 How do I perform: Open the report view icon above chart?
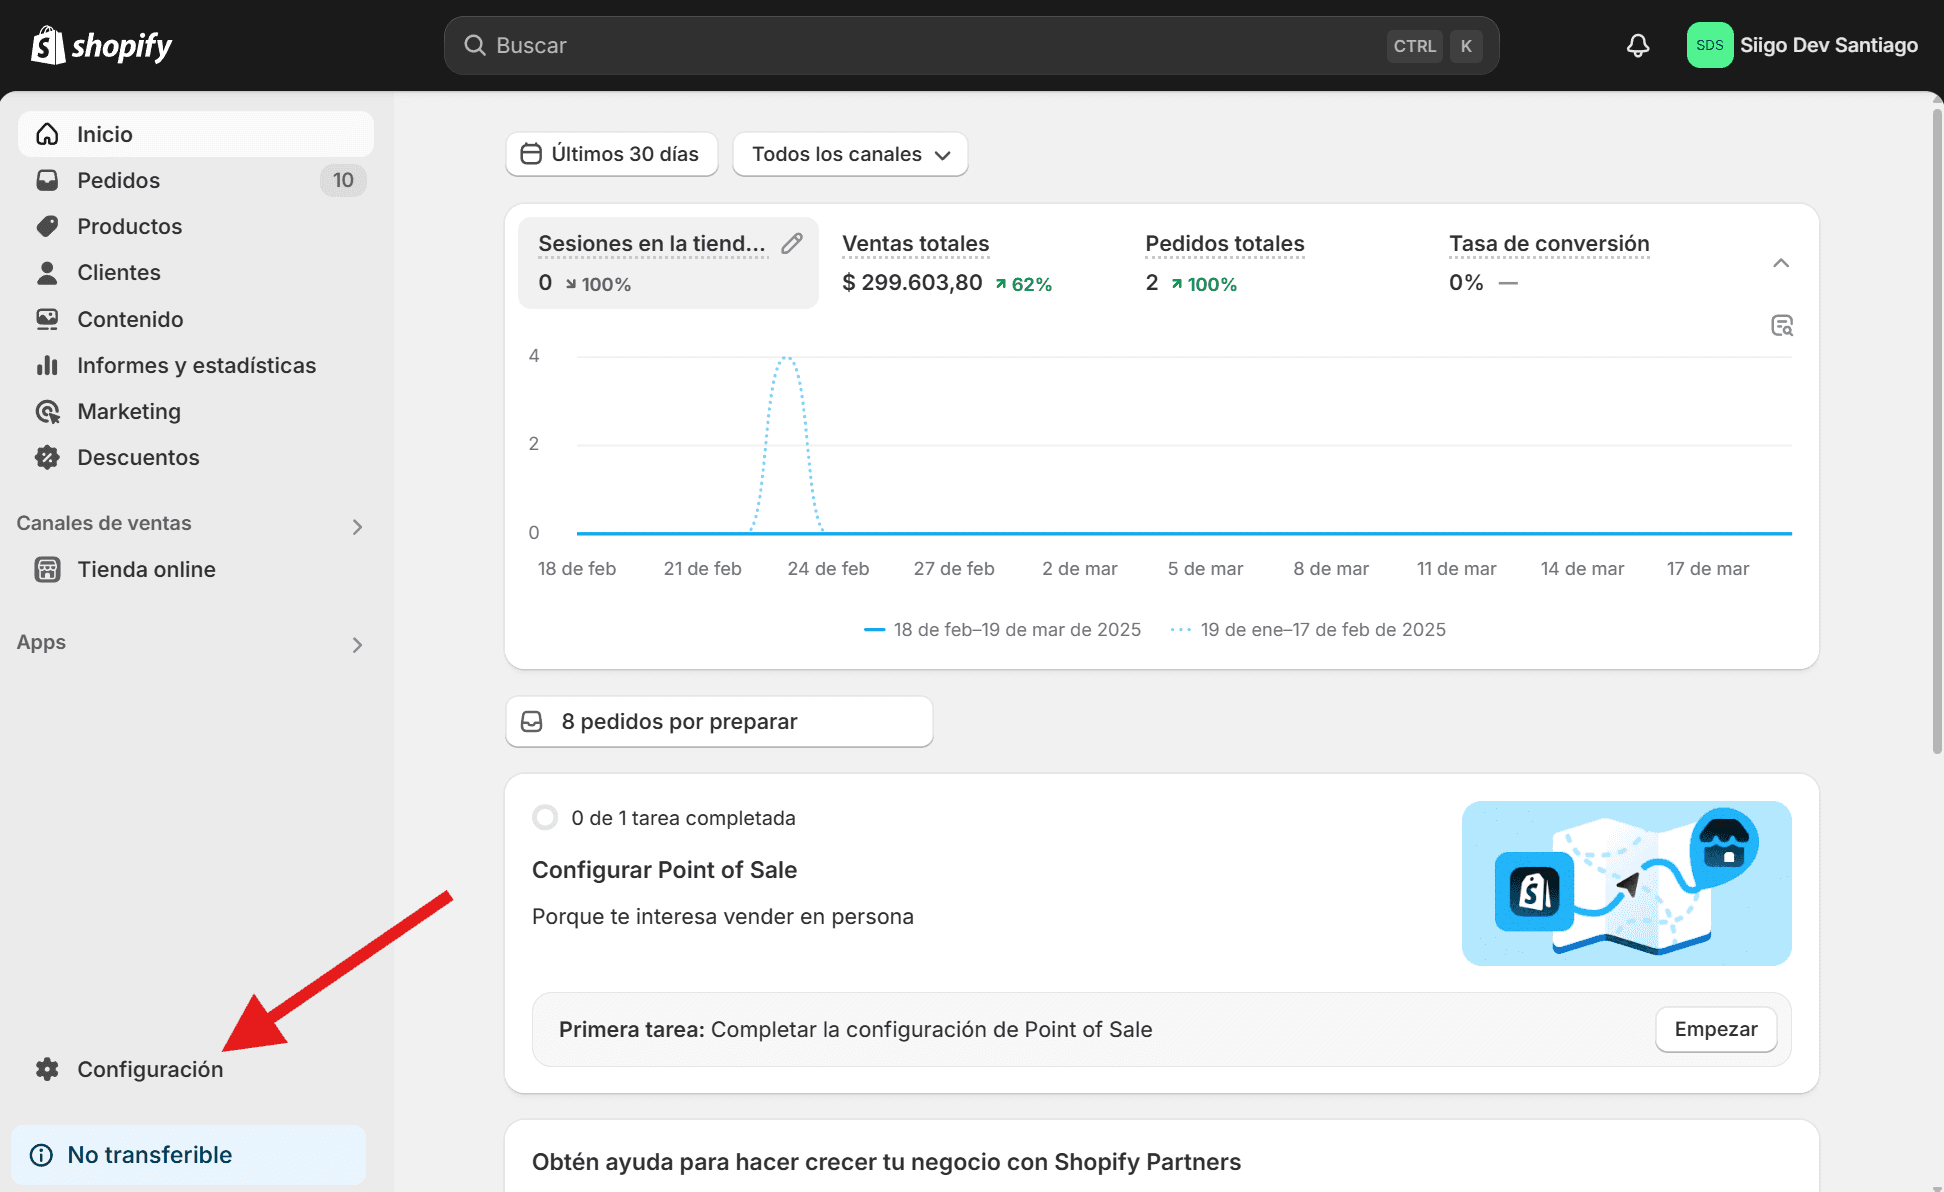[x=1782, y=325]
